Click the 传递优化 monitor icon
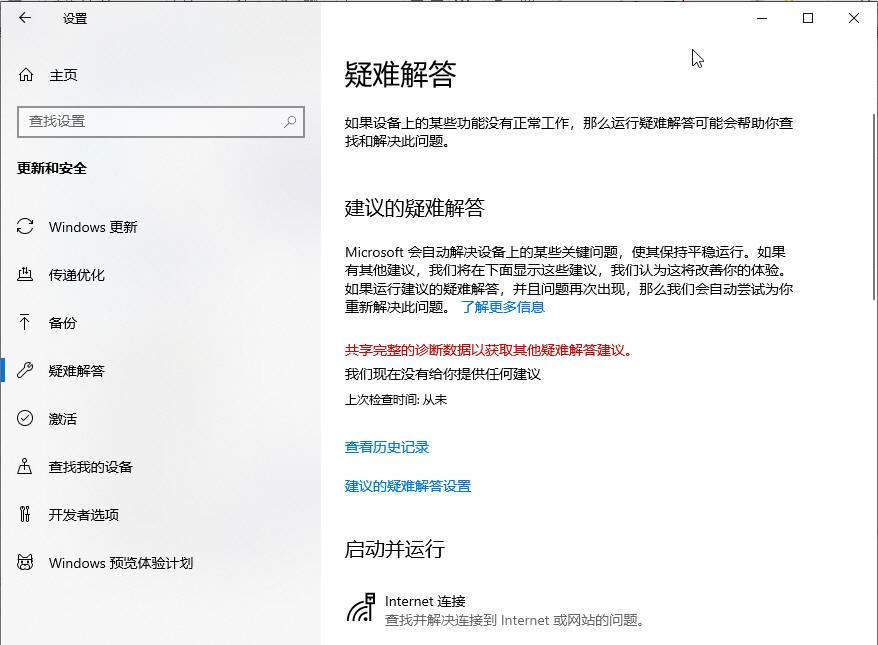 pyautogui.click(x=22, y=275)
